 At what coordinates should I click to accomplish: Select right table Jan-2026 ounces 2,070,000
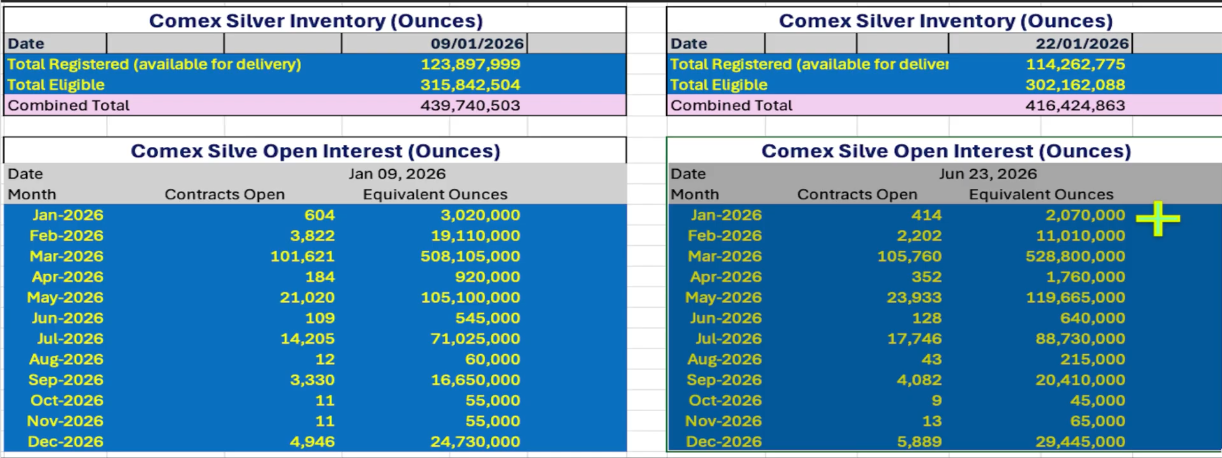click(x=1082, y=215)
